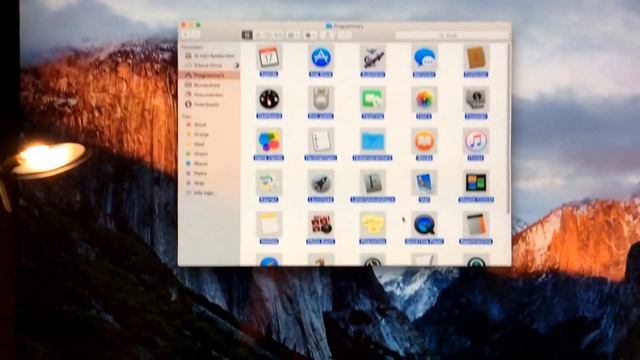Open Documenten in the sidebar
The height and width of the screenshot is (360, 640).
click(210, 95)
